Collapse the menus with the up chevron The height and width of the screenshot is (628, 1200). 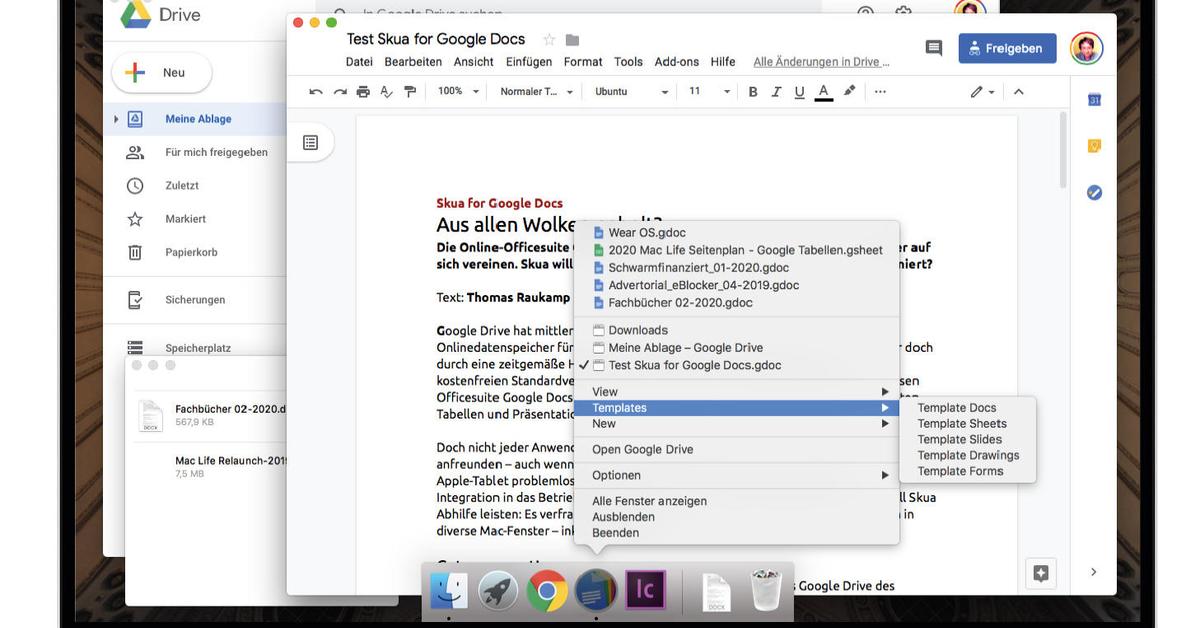pos(1019,91)
